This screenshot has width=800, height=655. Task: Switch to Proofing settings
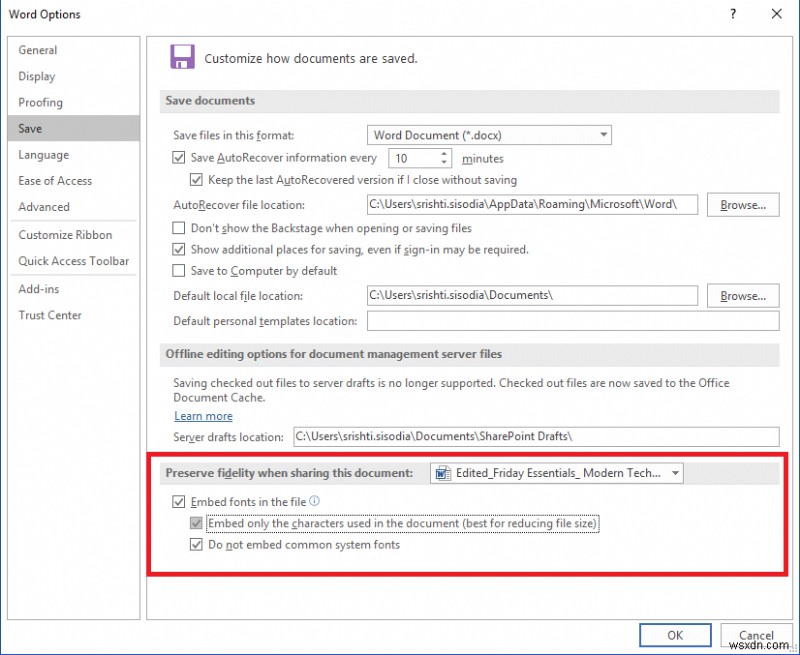(x=41, y=102)
